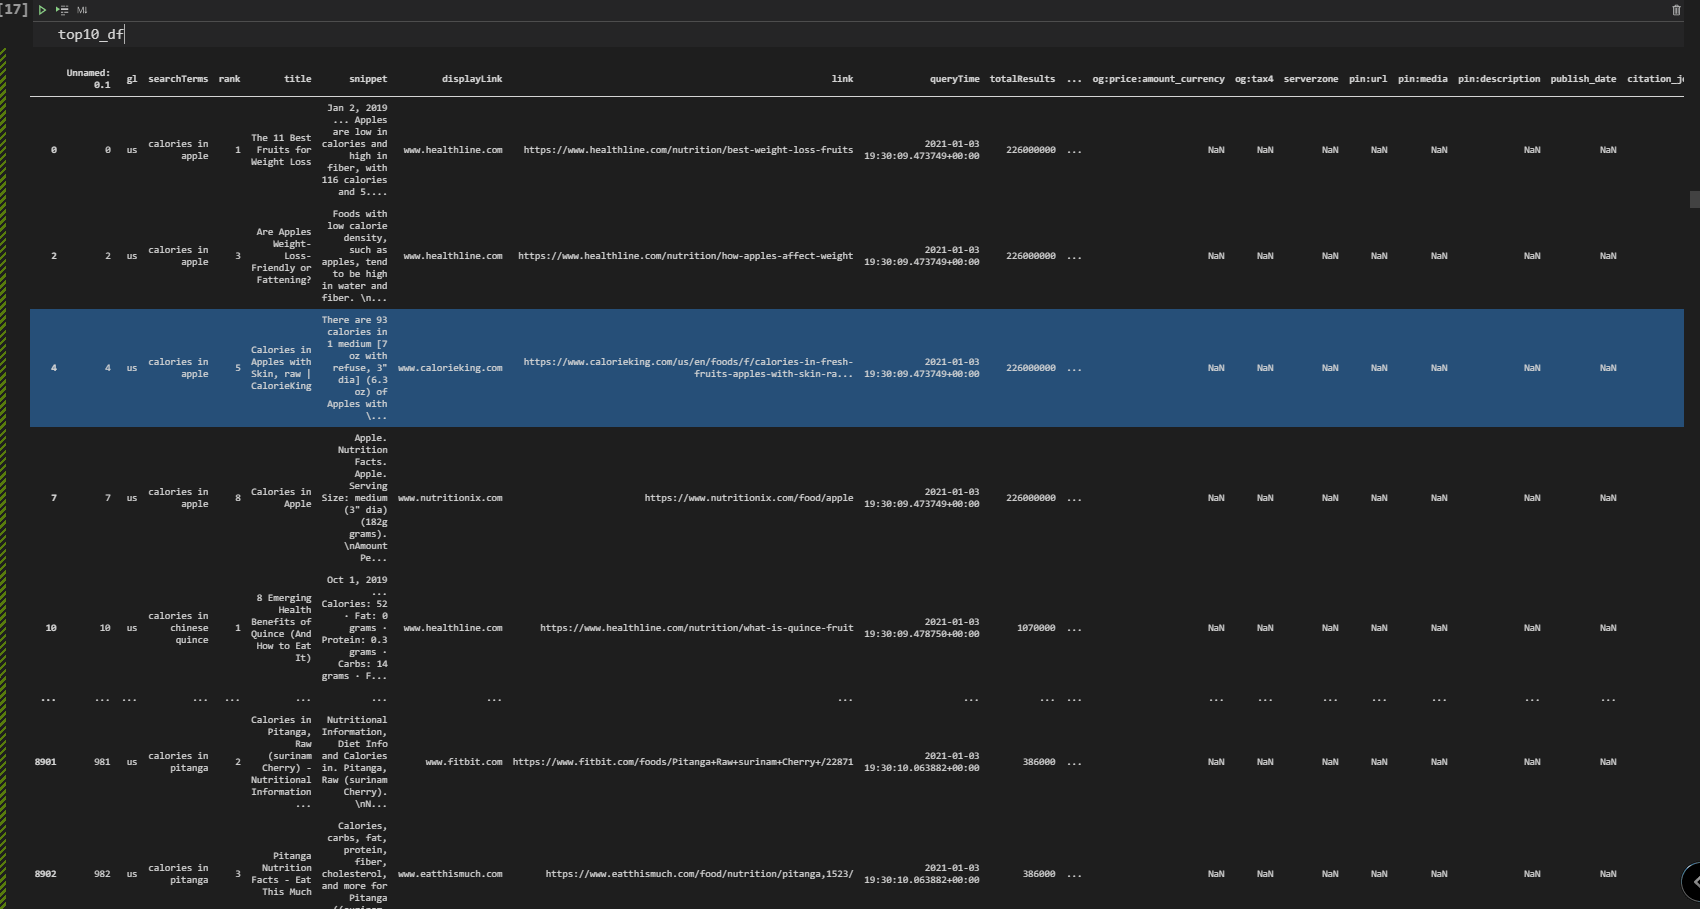Click 'www.eatthismuch.com' in the displayLink column
1700x909 pixels.
pos(450,874)
